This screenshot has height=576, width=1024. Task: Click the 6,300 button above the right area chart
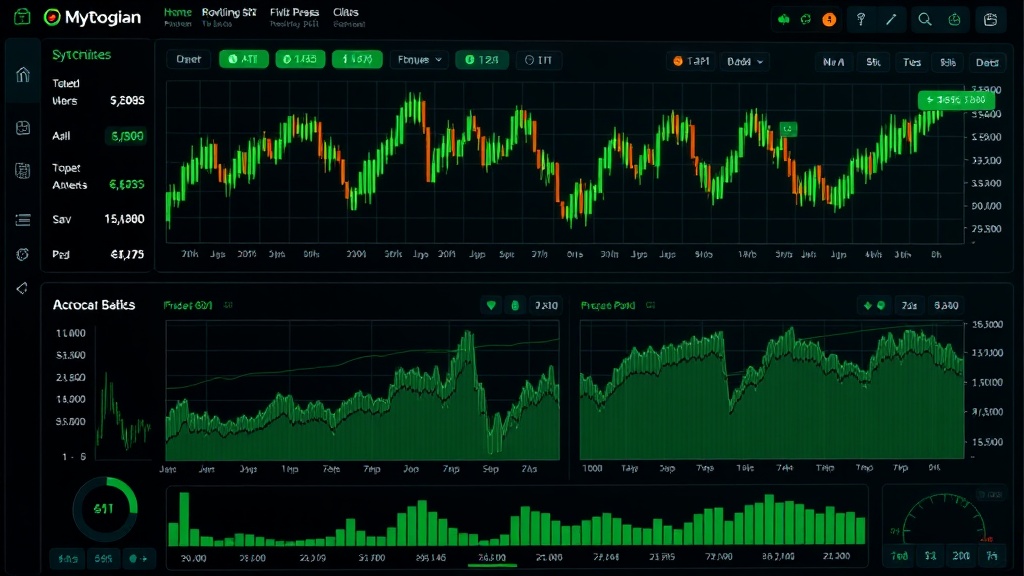(946, 305)
